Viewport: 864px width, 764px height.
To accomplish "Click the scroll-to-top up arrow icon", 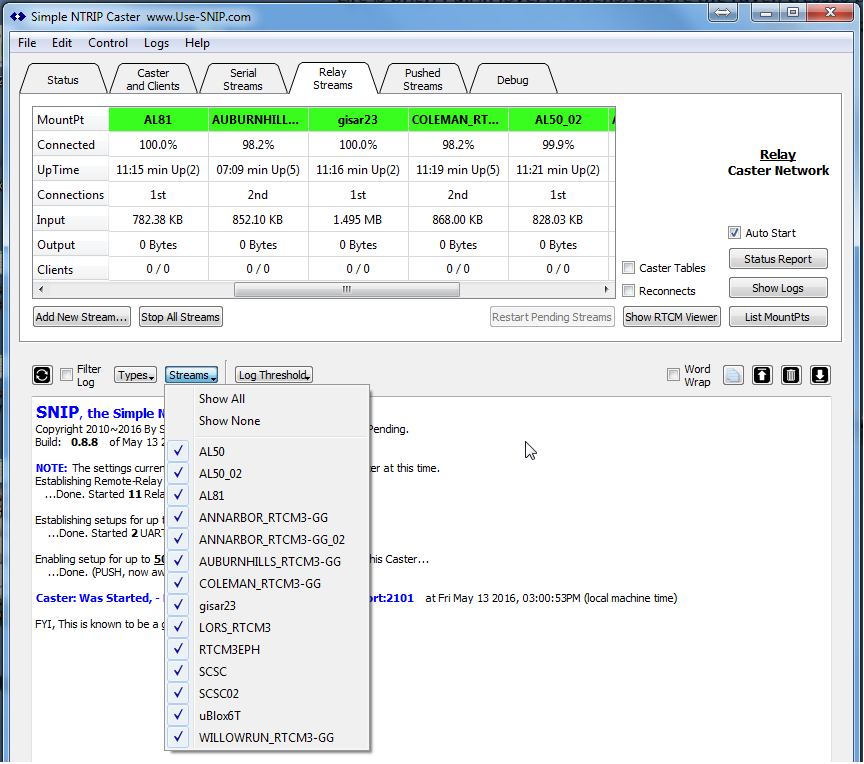I will 762,375.
